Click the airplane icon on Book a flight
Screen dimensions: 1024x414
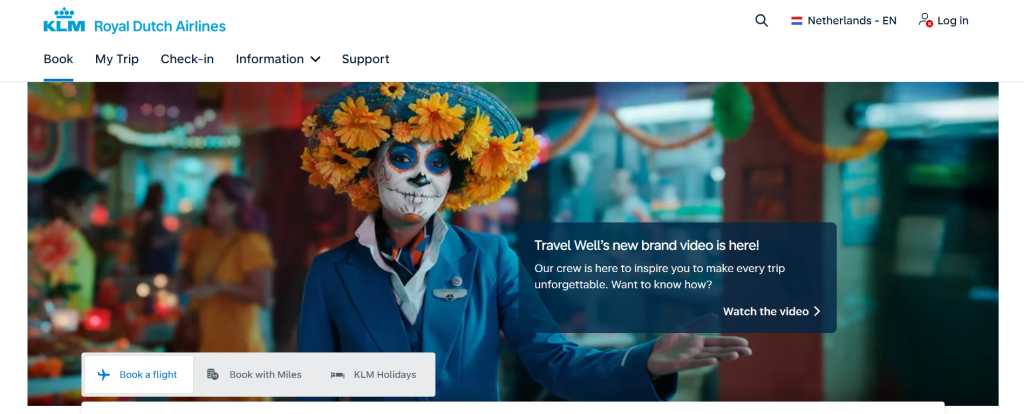(x=103, y=375)
